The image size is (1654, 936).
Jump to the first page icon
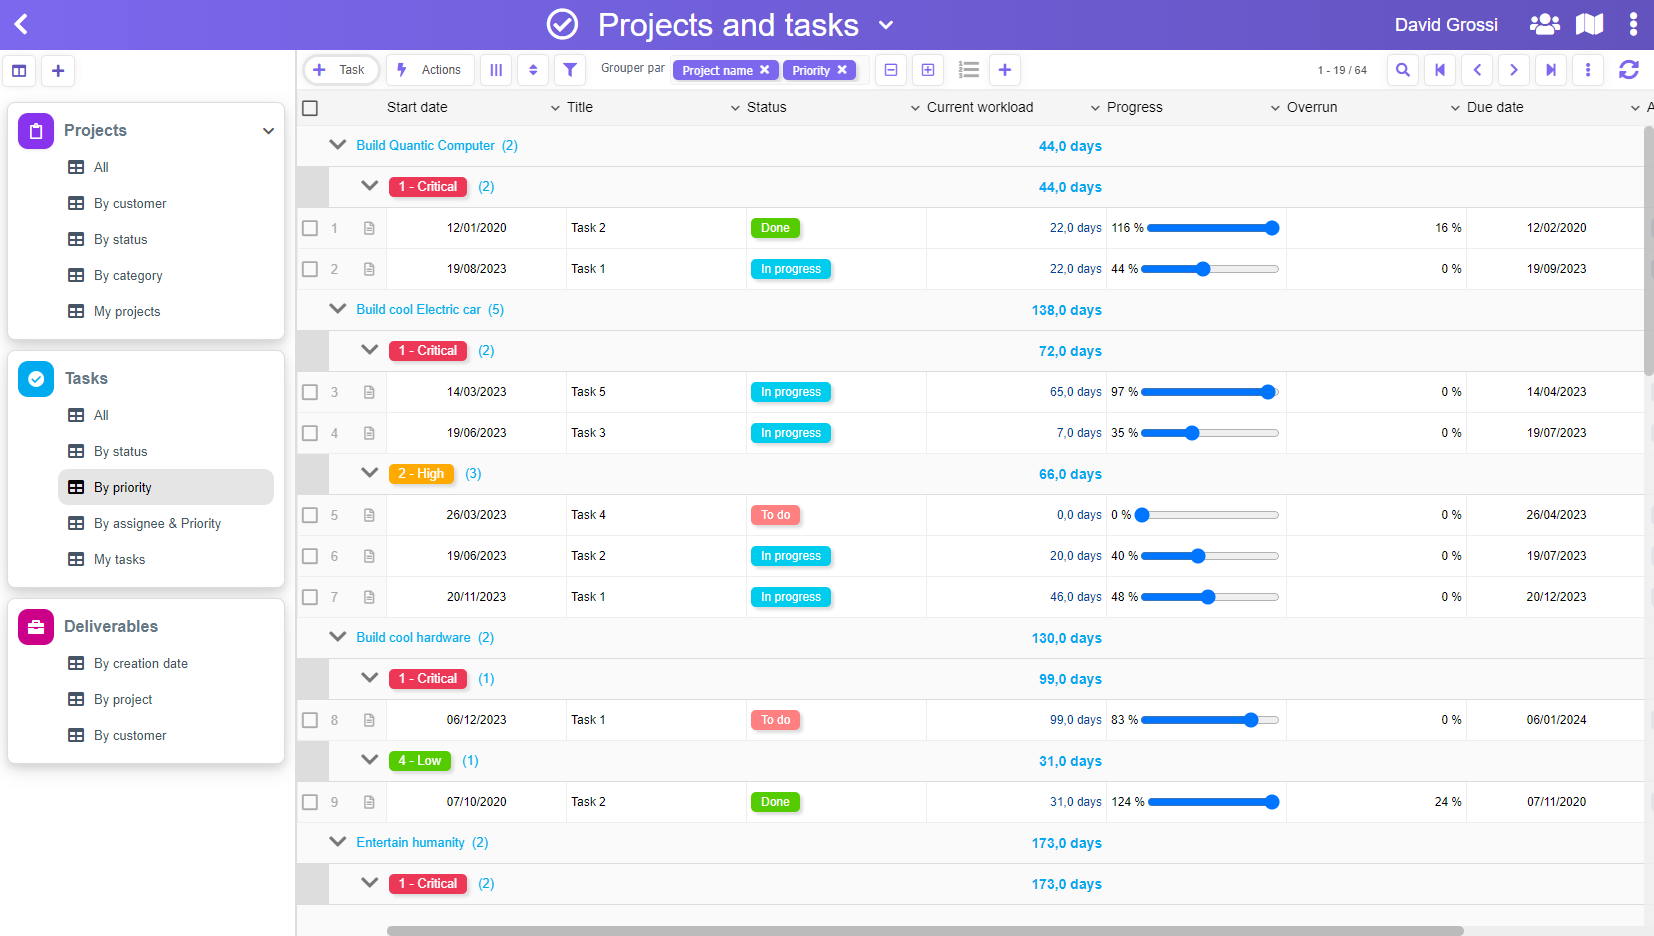click(1440, 70)
